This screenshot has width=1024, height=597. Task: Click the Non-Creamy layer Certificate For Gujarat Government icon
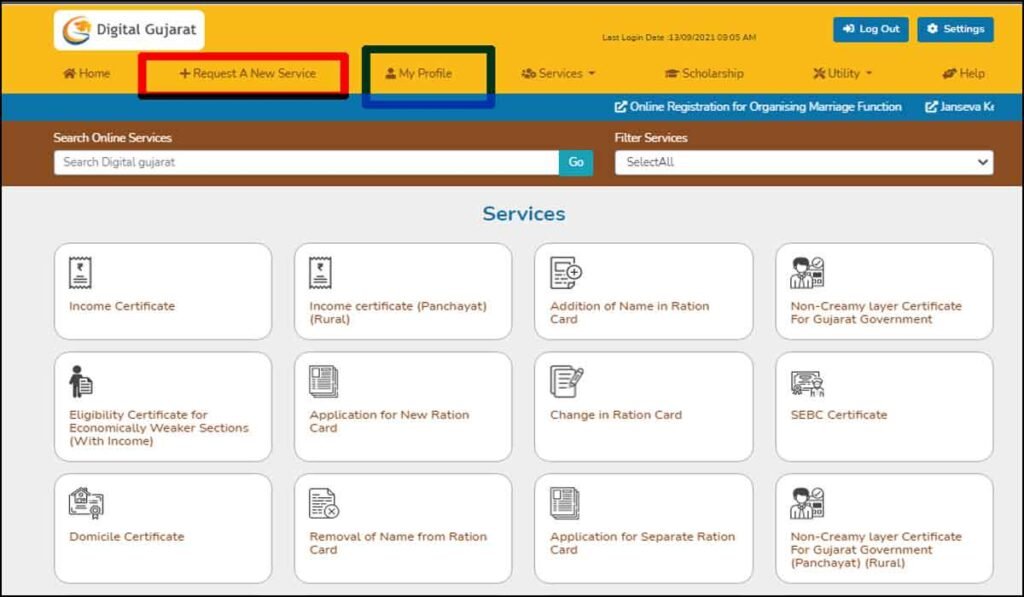coord(807,272)
